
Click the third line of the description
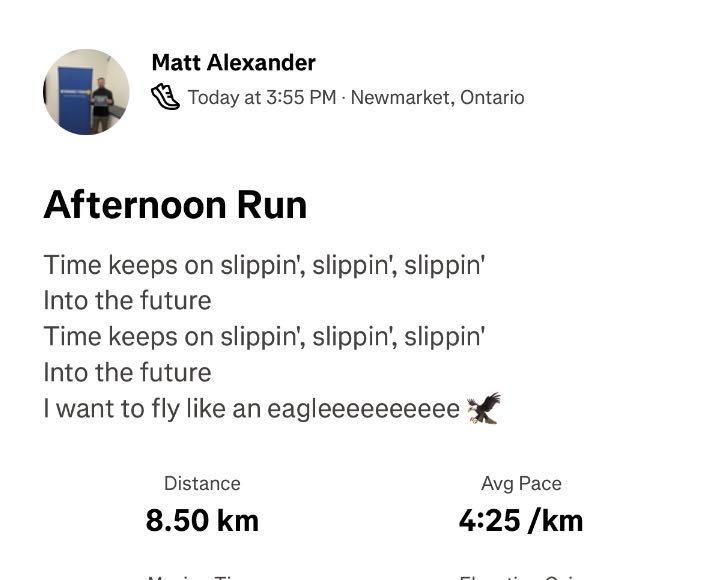(x=264, y=336)
